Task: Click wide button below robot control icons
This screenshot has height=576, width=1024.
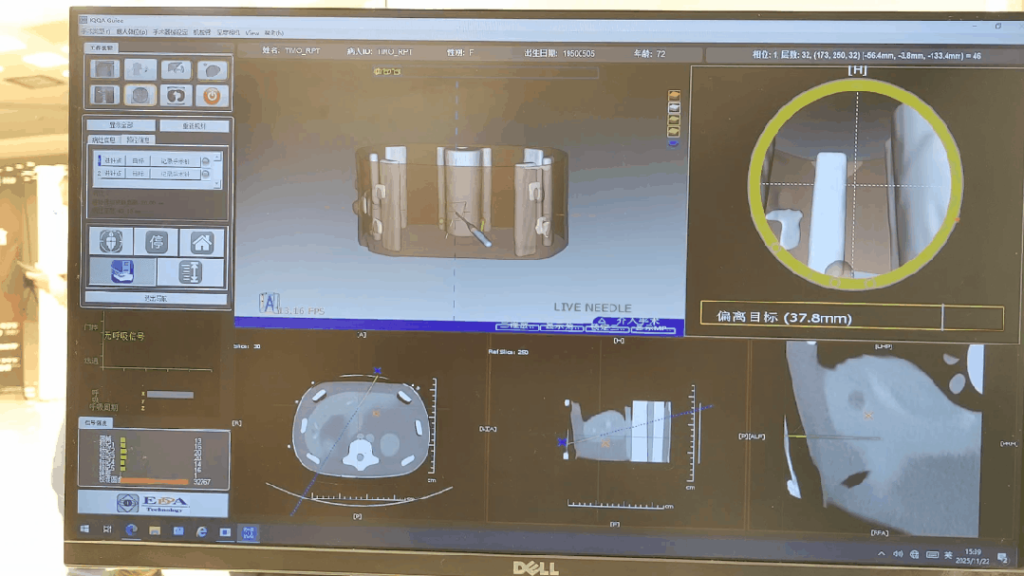Action: (x=156, y=298)
